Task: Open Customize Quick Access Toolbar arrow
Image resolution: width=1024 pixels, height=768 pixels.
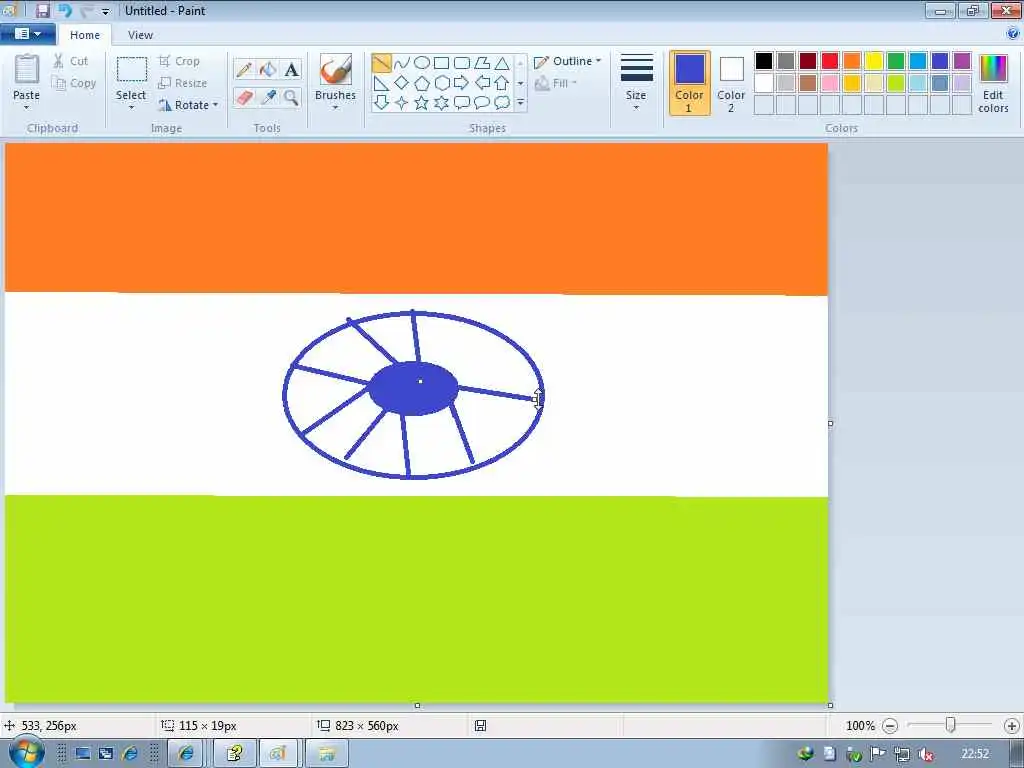Action: click(106, 11)
